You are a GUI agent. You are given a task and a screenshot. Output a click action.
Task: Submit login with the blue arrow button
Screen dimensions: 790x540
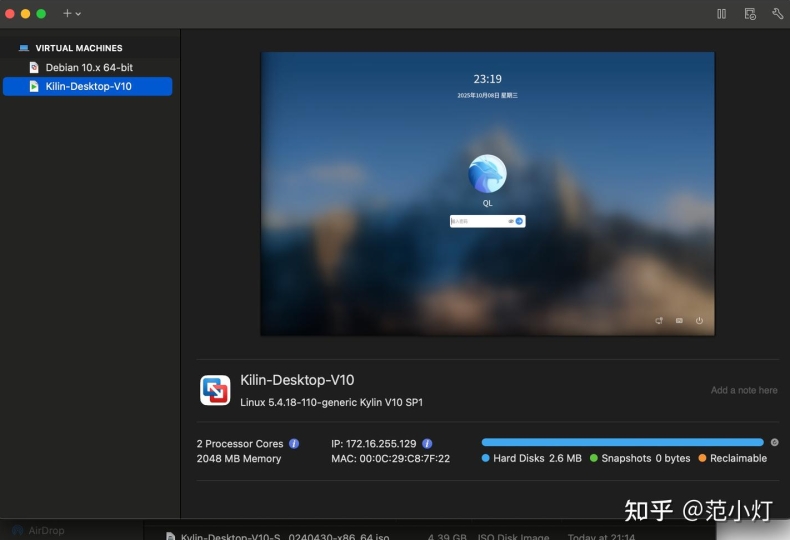coord(519,221)
